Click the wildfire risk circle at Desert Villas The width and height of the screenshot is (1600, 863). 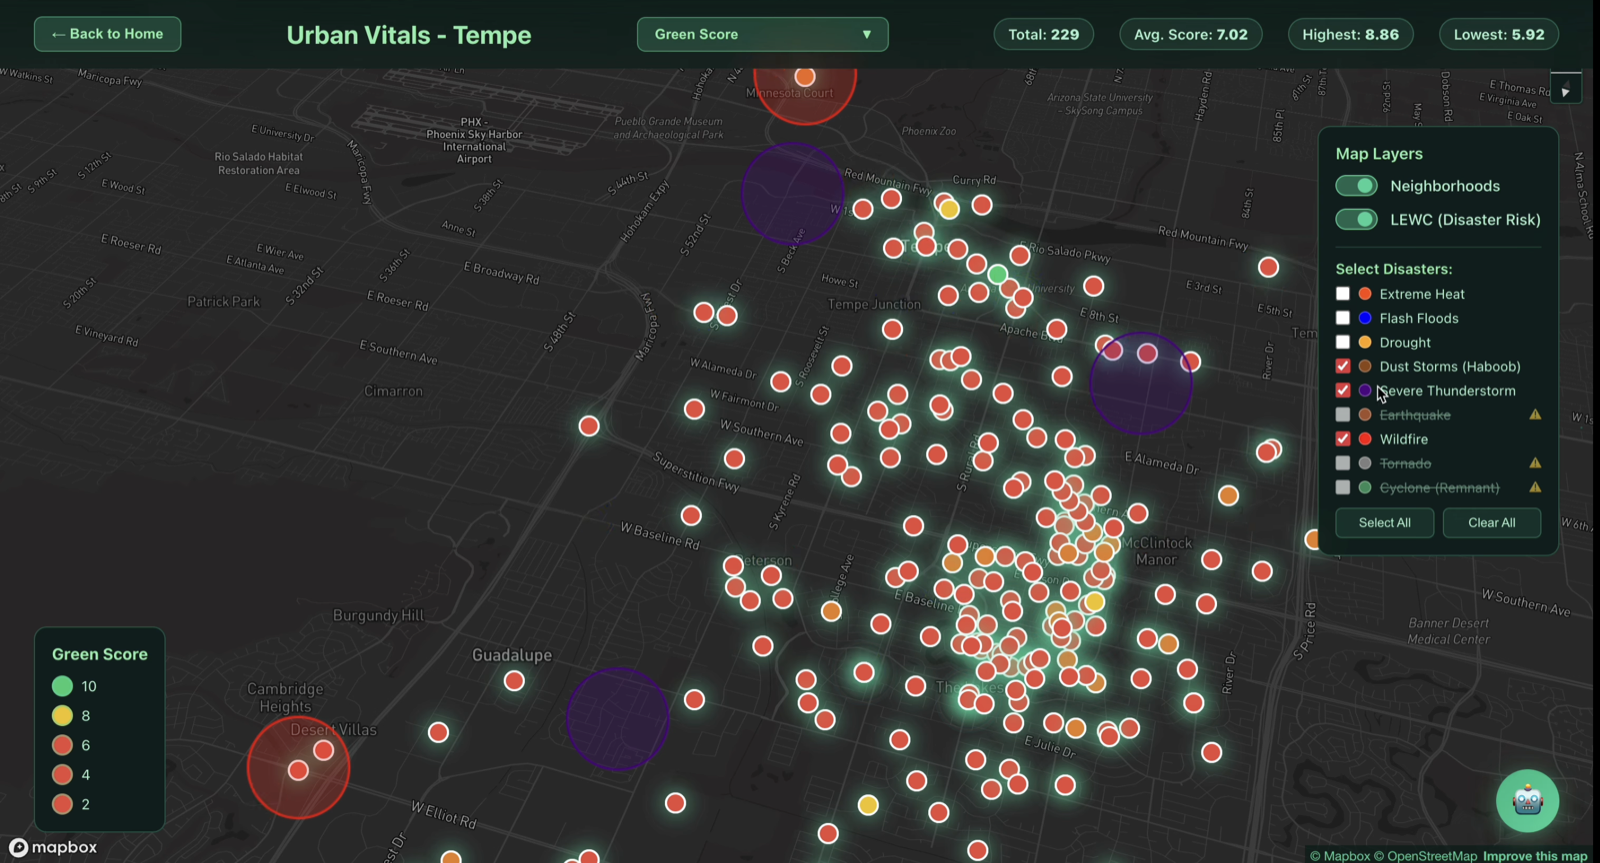tap(298, 767)
